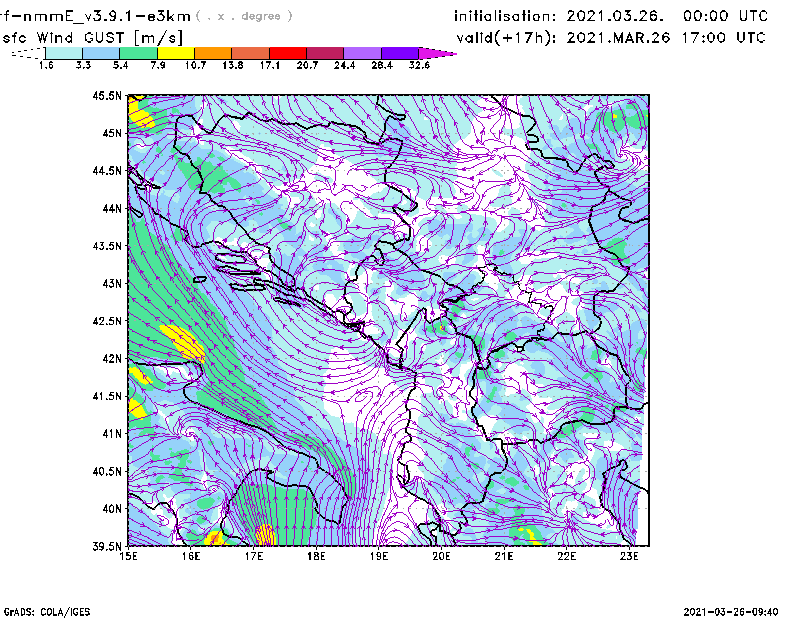Pick the bright red legend swatch
Image resolution: width=800 pixels, height=618 pixels.
click(287, 52)
